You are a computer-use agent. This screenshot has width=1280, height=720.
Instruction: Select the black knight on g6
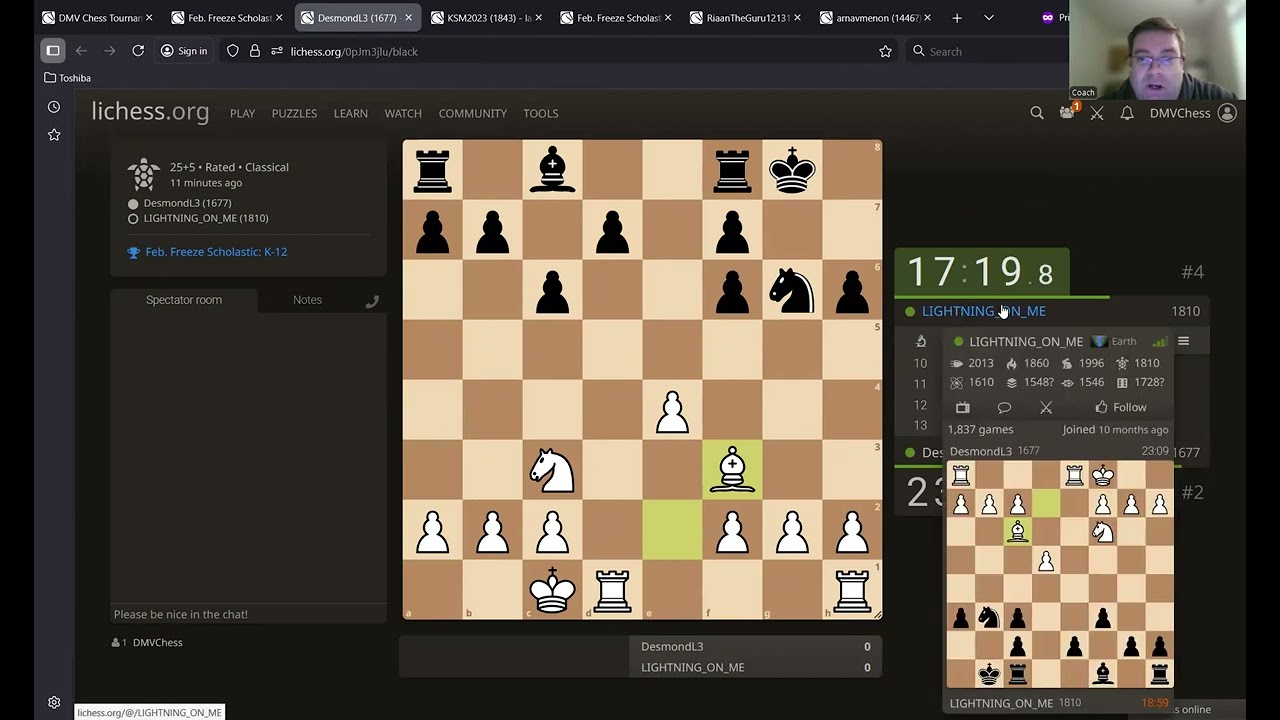[792, 290]
